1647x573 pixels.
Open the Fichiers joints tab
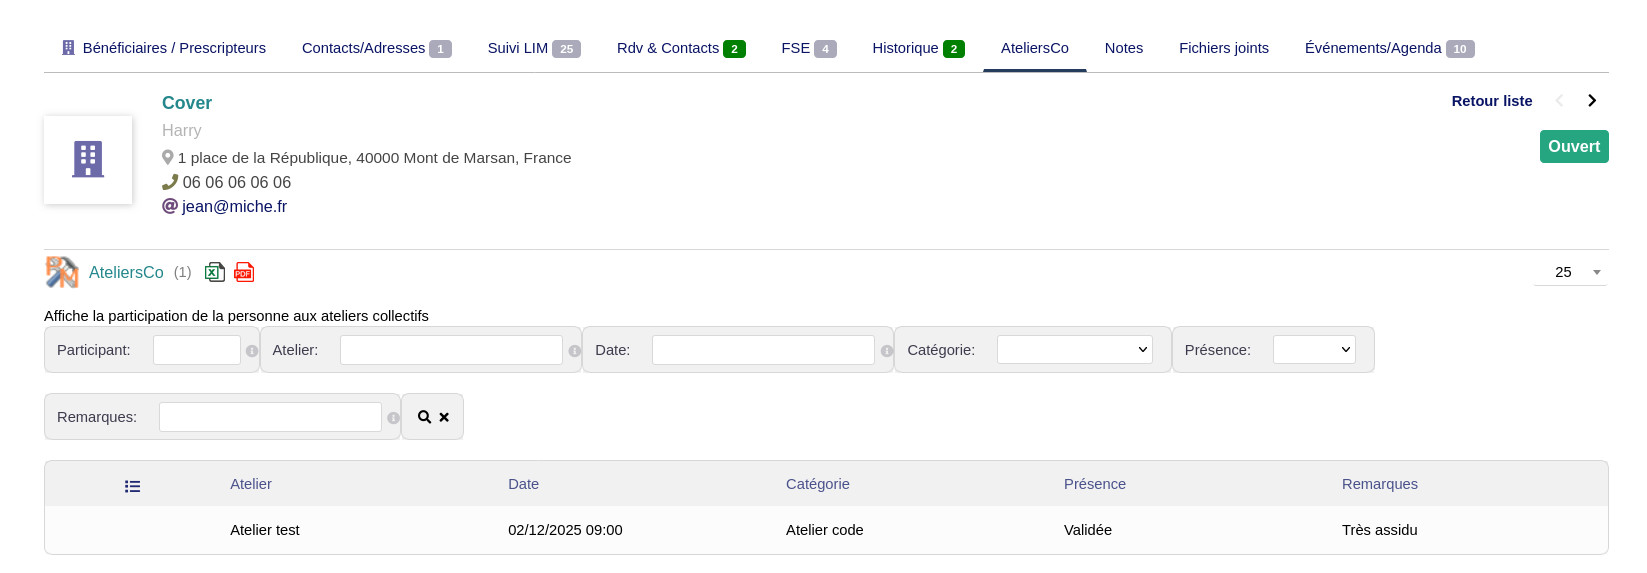pos(1223,48)
